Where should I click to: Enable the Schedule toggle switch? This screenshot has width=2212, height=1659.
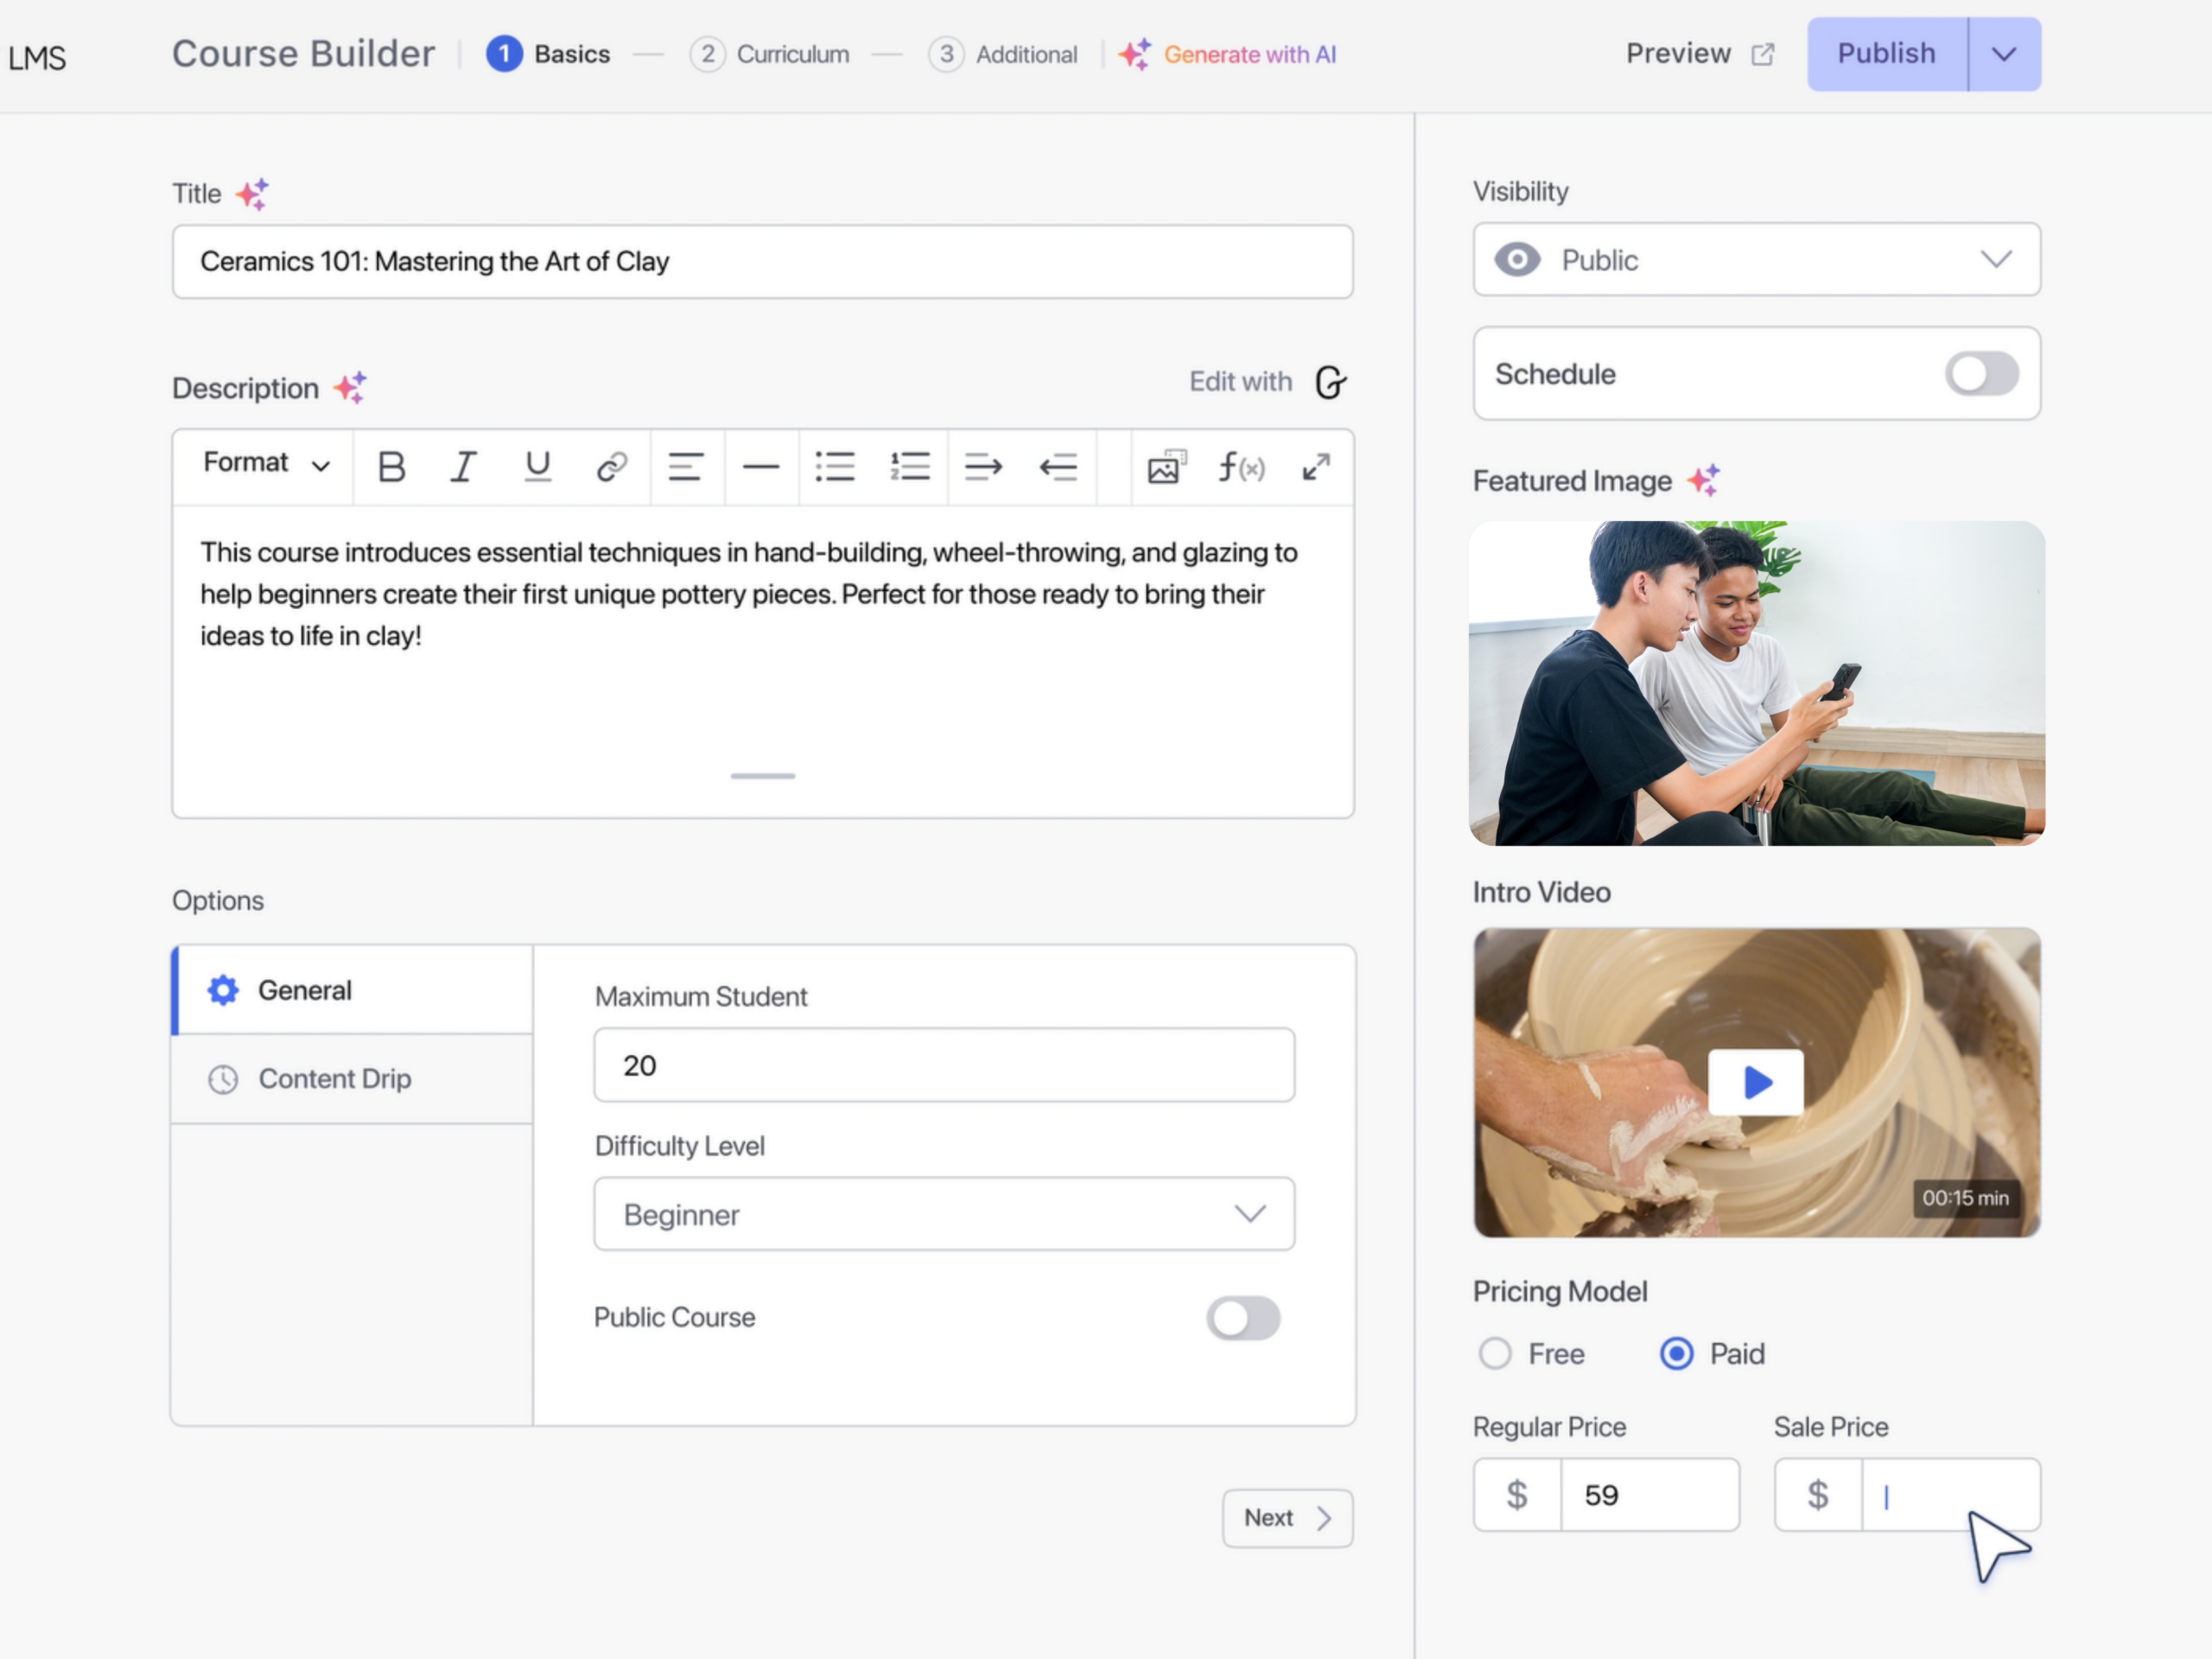tap(1980, 374)
